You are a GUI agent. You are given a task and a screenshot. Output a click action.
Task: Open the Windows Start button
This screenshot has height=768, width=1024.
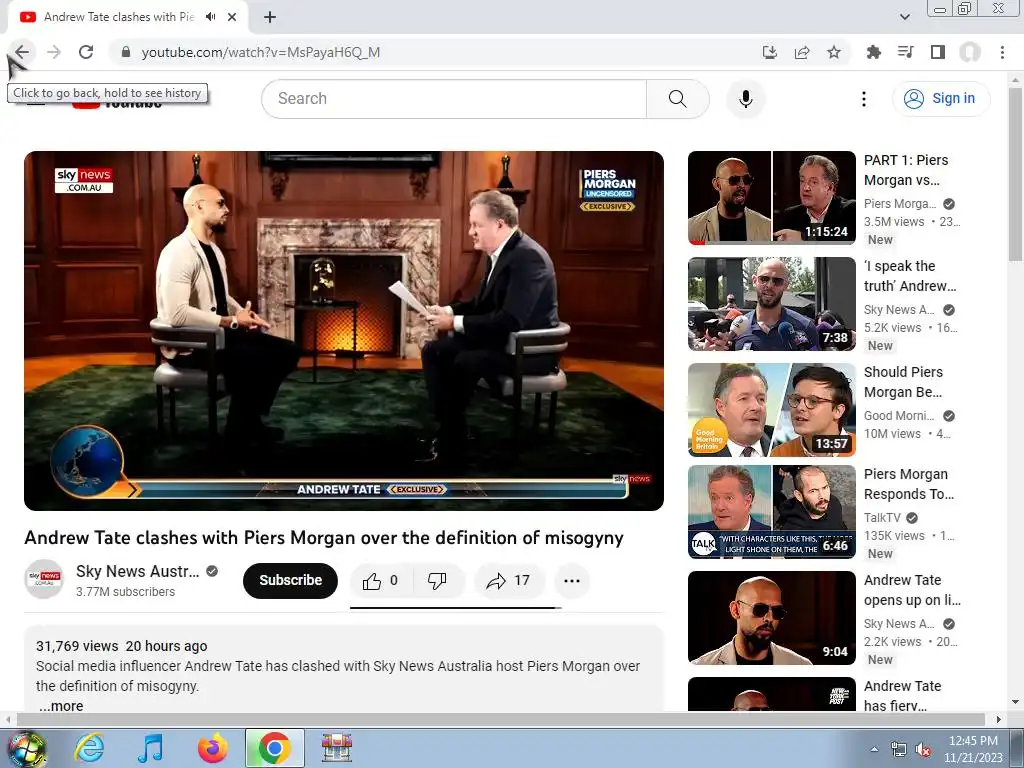[26, 748]
